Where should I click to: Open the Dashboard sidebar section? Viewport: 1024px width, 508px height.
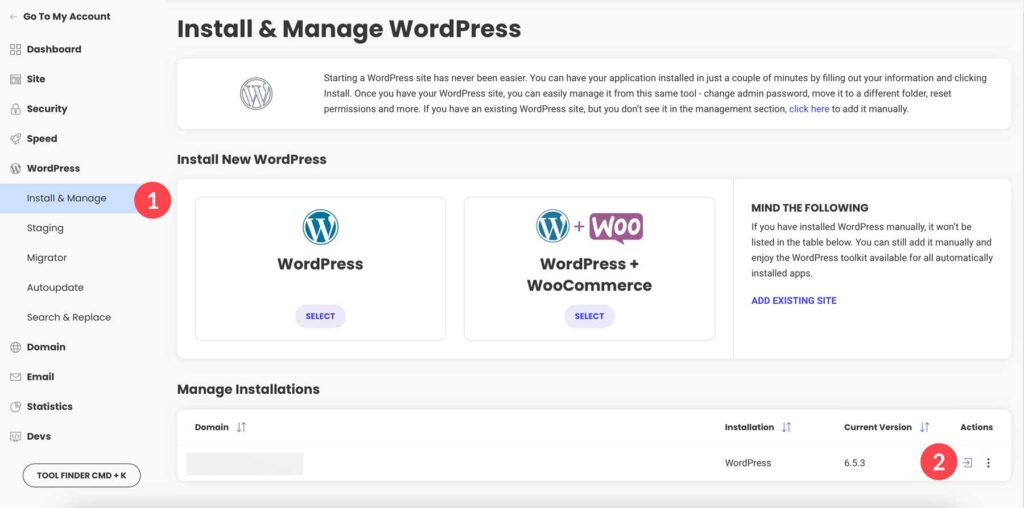(53, 49)
